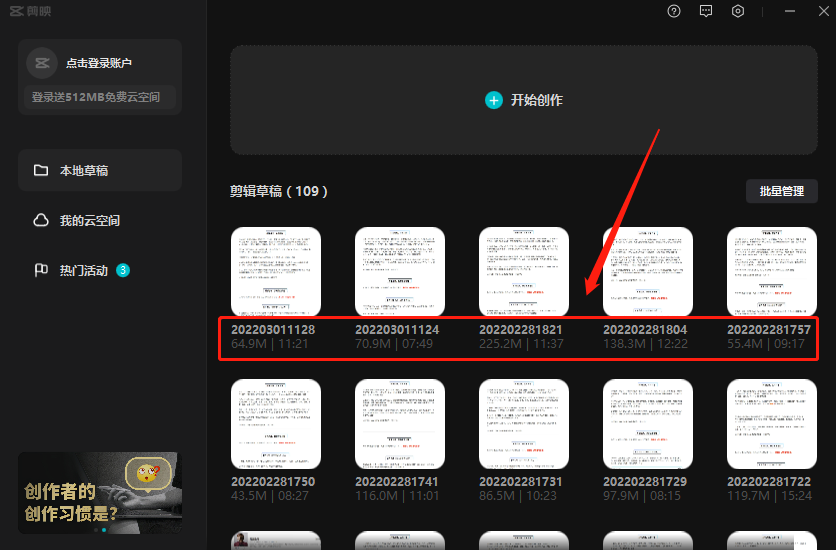Click the info text 70.9M | 07:49
This screenshot has height=550, width=836.
[394, 344]
